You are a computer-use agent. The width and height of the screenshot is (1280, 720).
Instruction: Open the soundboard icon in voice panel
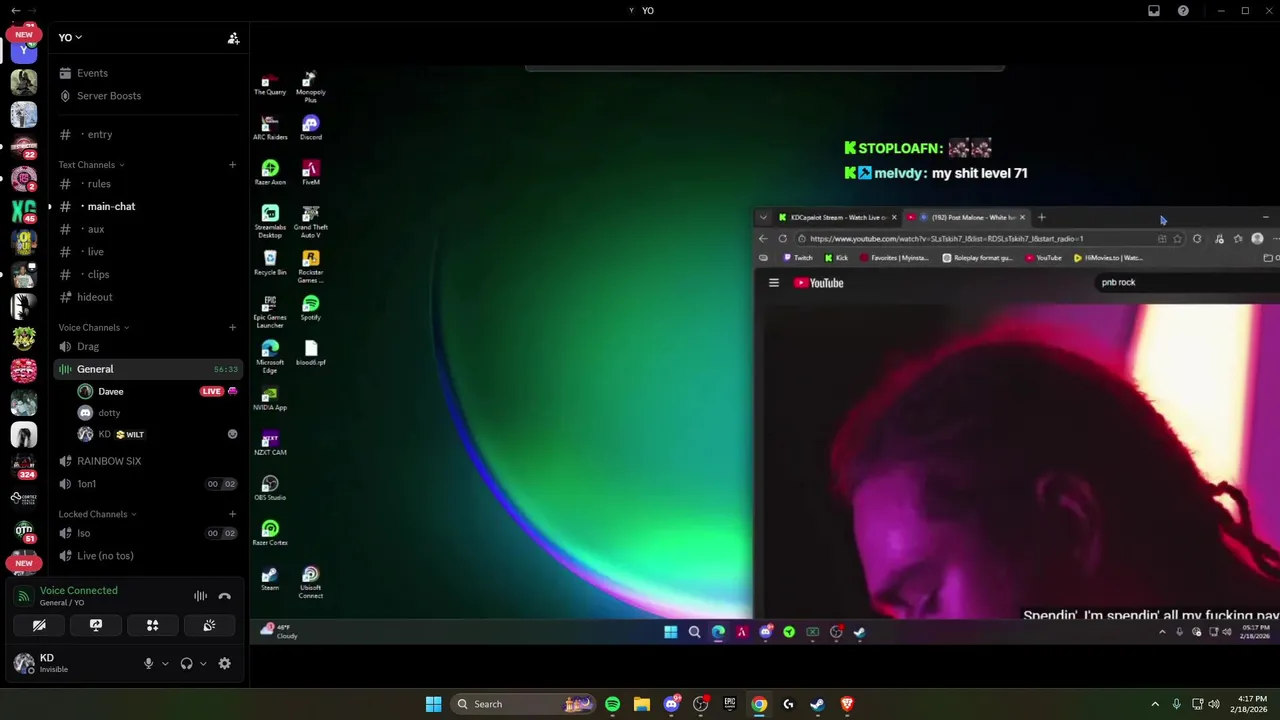pos(209,625)
